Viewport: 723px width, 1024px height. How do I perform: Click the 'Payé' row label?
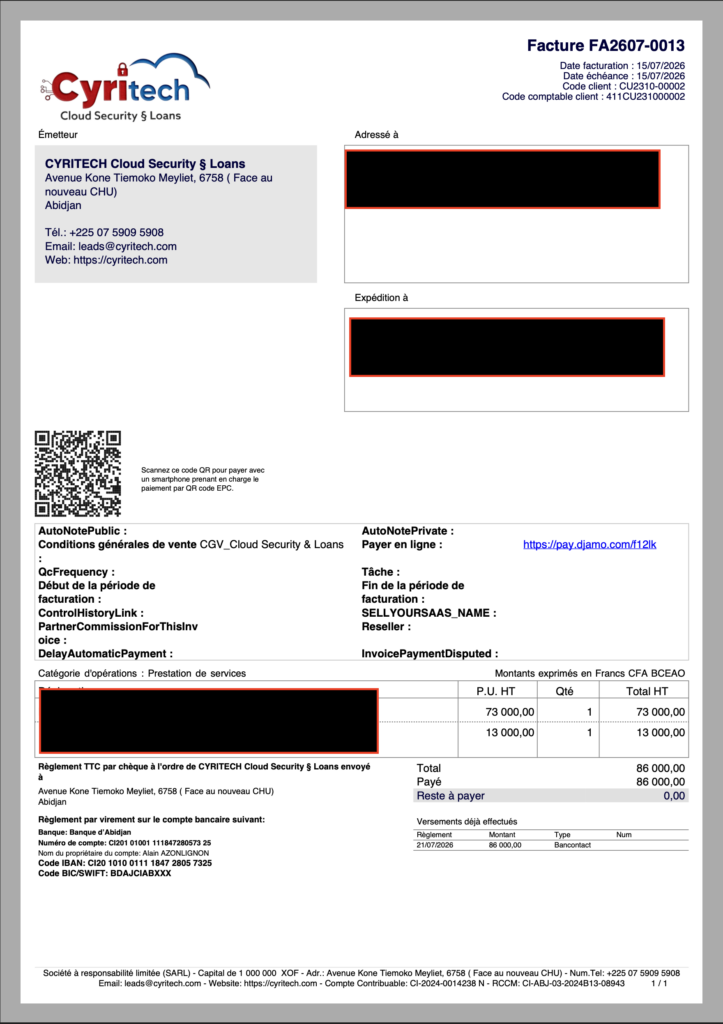(x=428, y=782)
